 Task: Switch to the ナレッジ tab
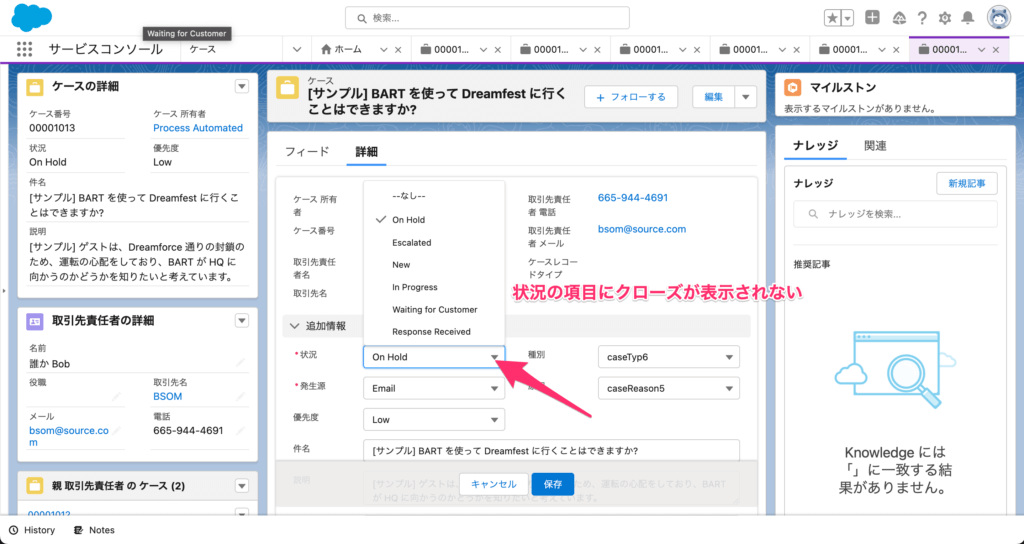pos(815,146)
